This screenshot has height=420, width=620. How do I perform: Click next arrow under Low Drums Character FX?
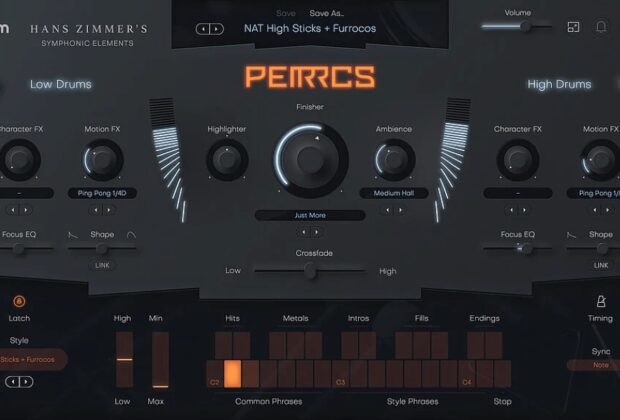[x=25, y=210]
